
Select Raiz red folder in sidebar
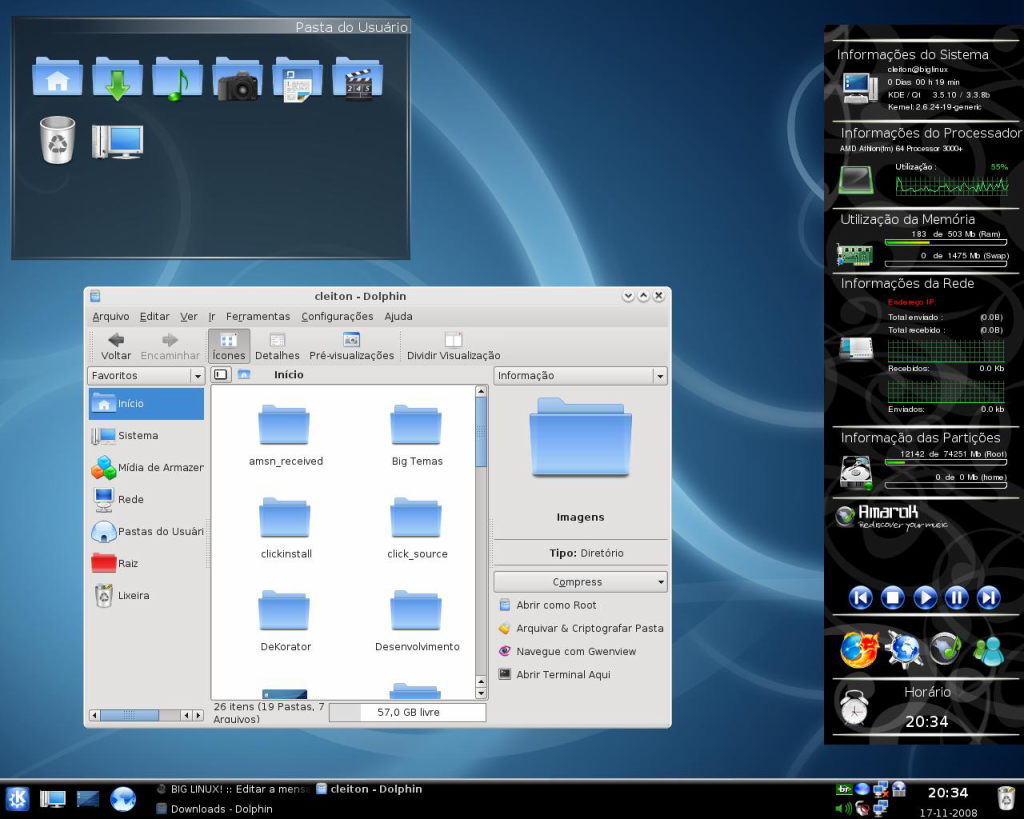click(146, 563)
